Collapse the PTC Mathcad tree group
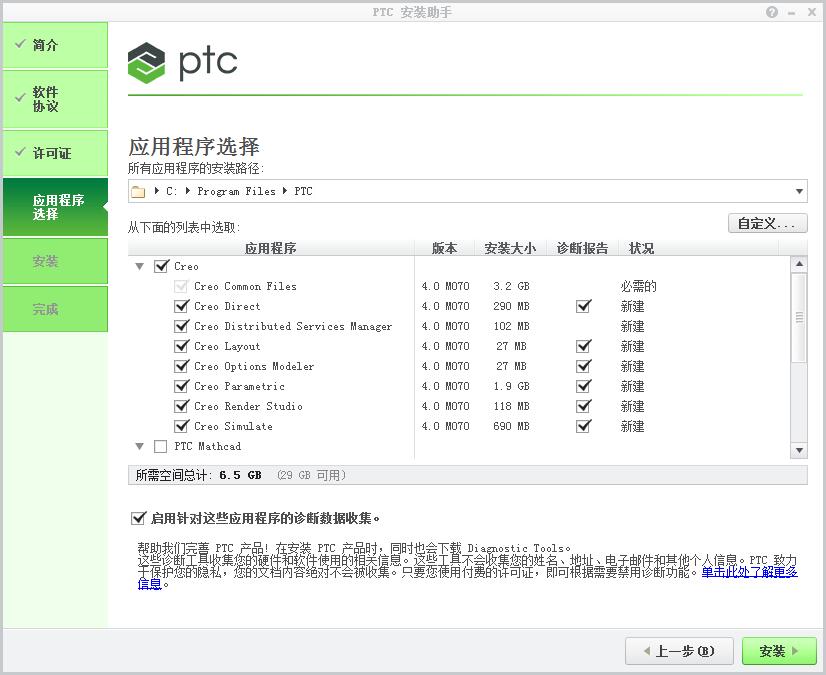Viewport: 826px width, 675px height. (140, 447)
